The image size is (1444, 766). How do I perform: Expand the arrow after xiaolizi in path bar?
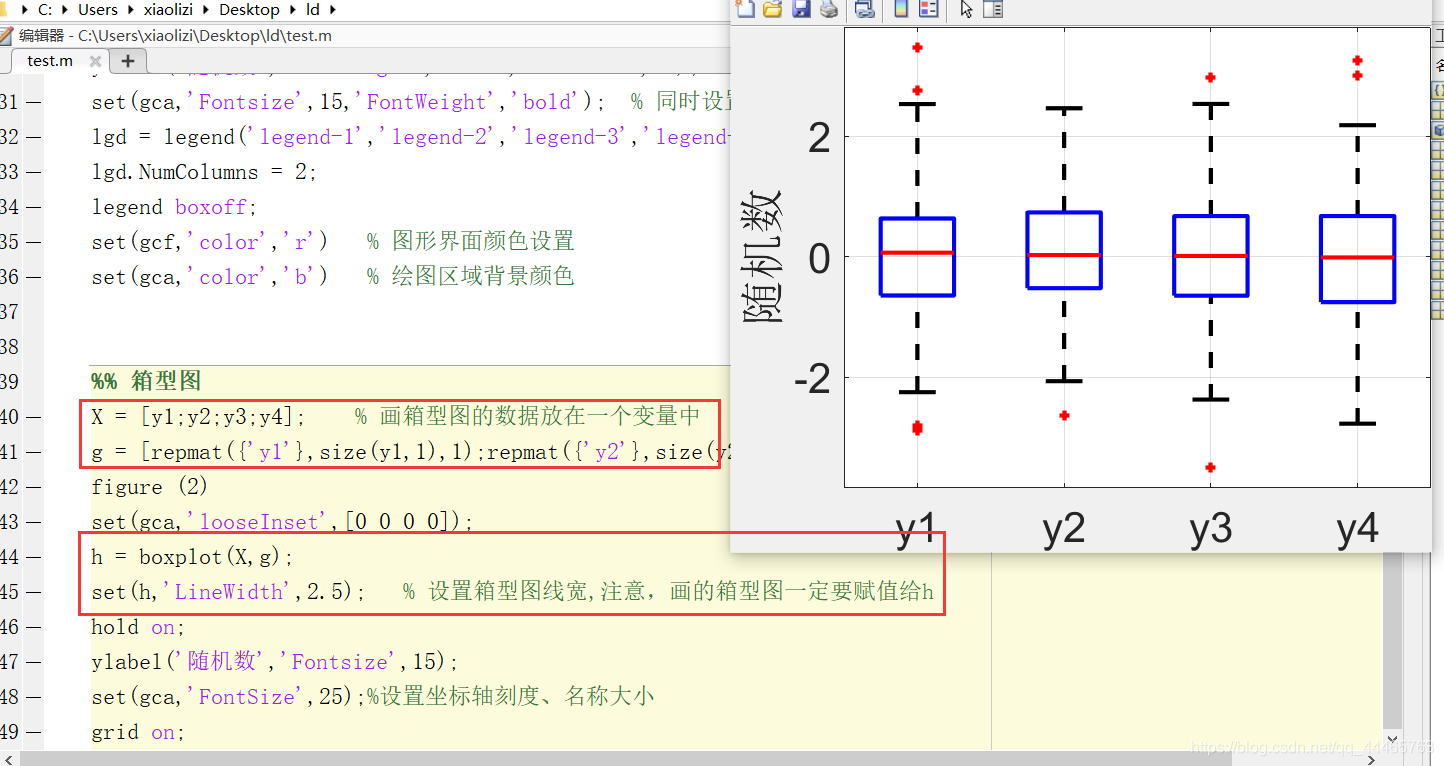tap(208, 10)
